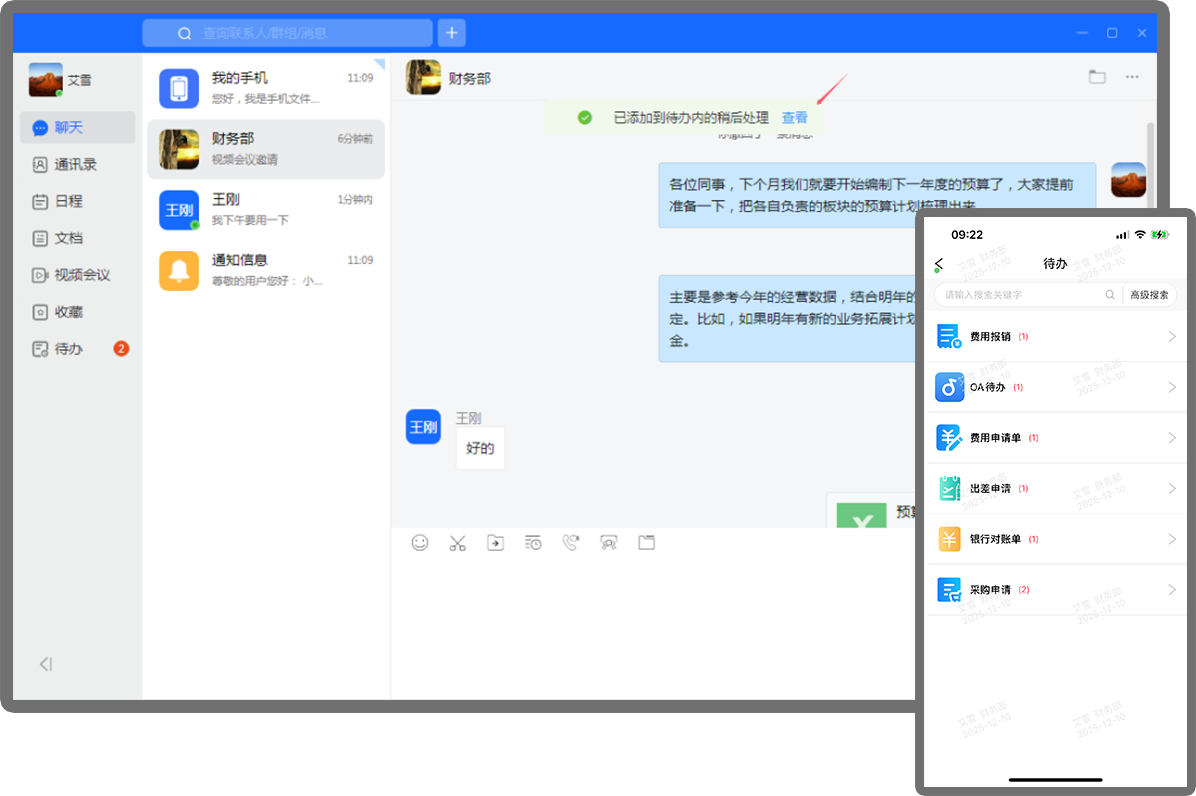This screenshot has height=796, width=1196.
Task: Open 采购申请 item in phone list
Action: pos(1056,589)
